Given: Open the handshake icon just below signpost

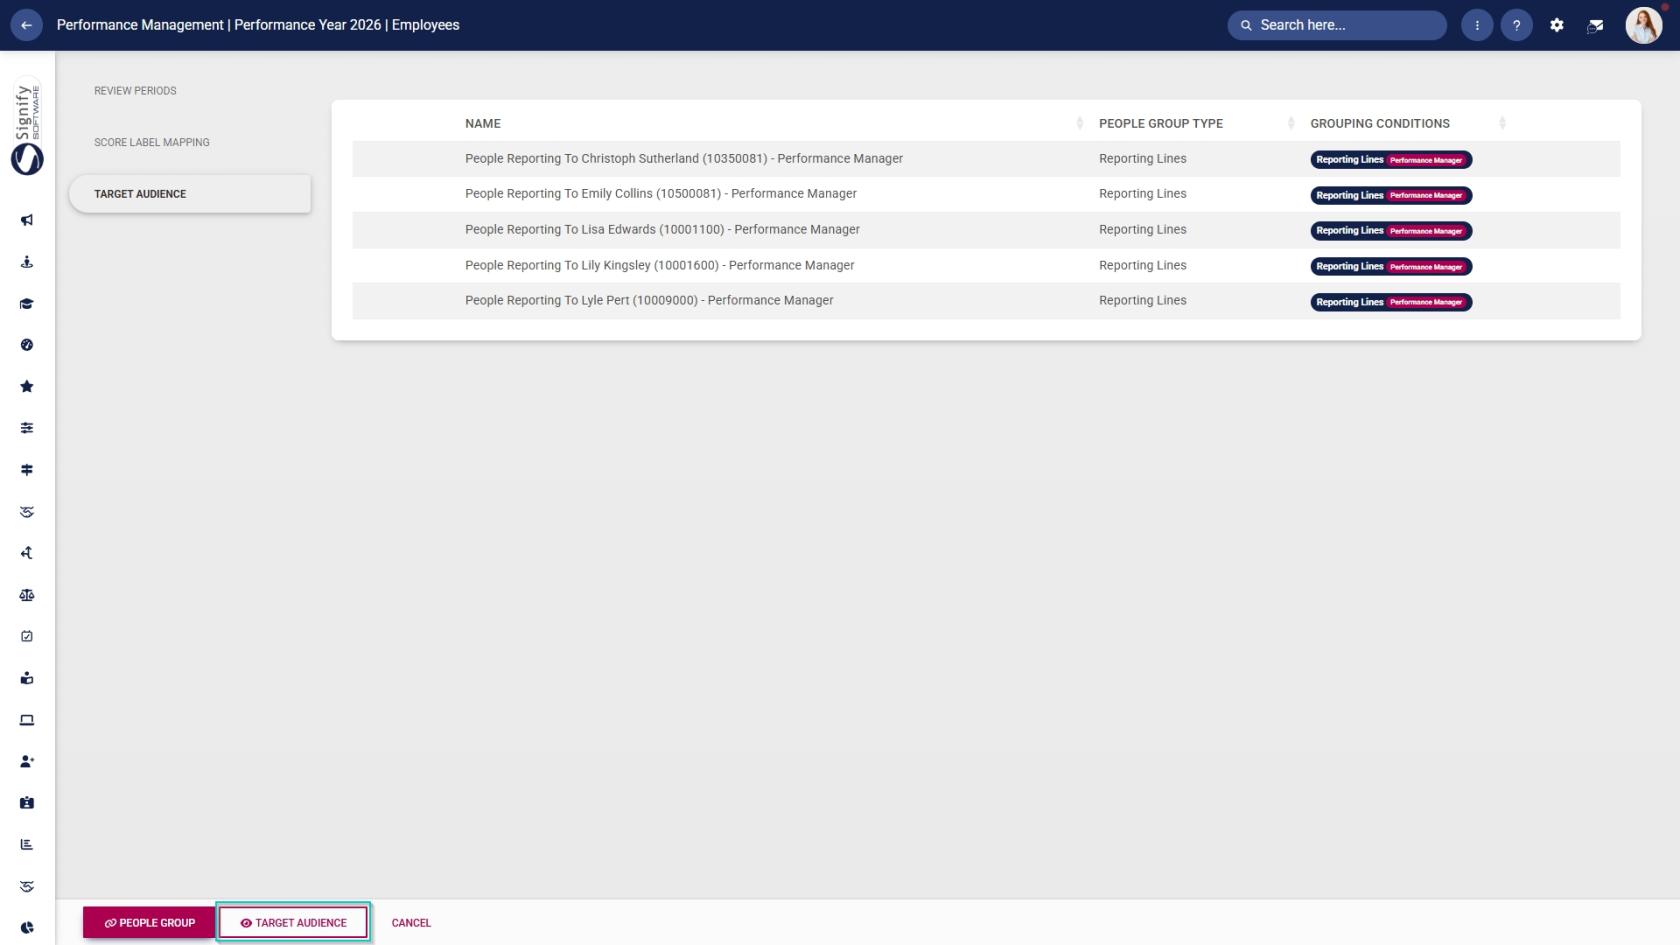Looking at the screenshot, I should click(x=27, y=512).
